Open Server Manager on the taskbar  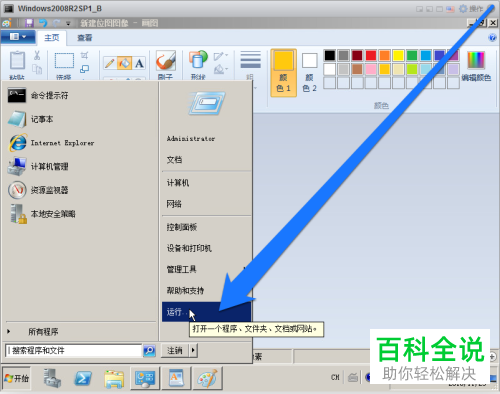[x=52, y=378]
